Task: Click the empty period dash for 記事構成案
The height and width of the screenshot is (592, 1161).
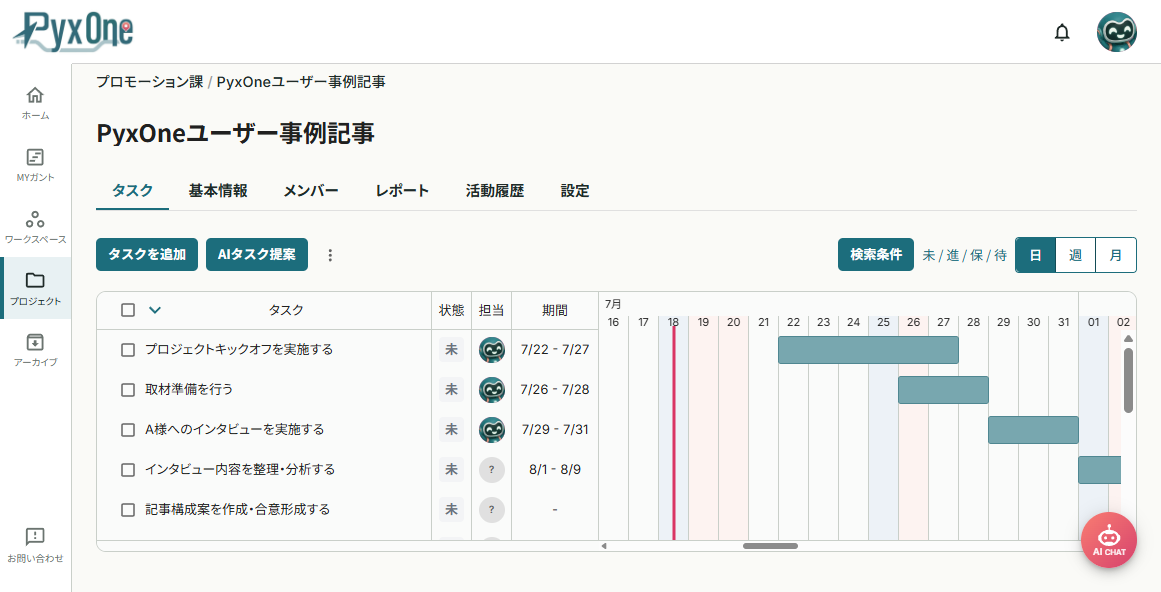Action: pos(555,510)
